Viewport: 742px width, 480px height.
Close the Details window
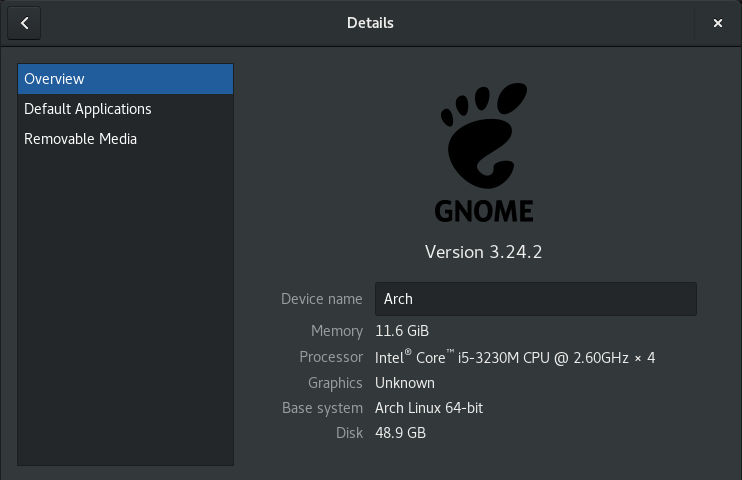717,23
